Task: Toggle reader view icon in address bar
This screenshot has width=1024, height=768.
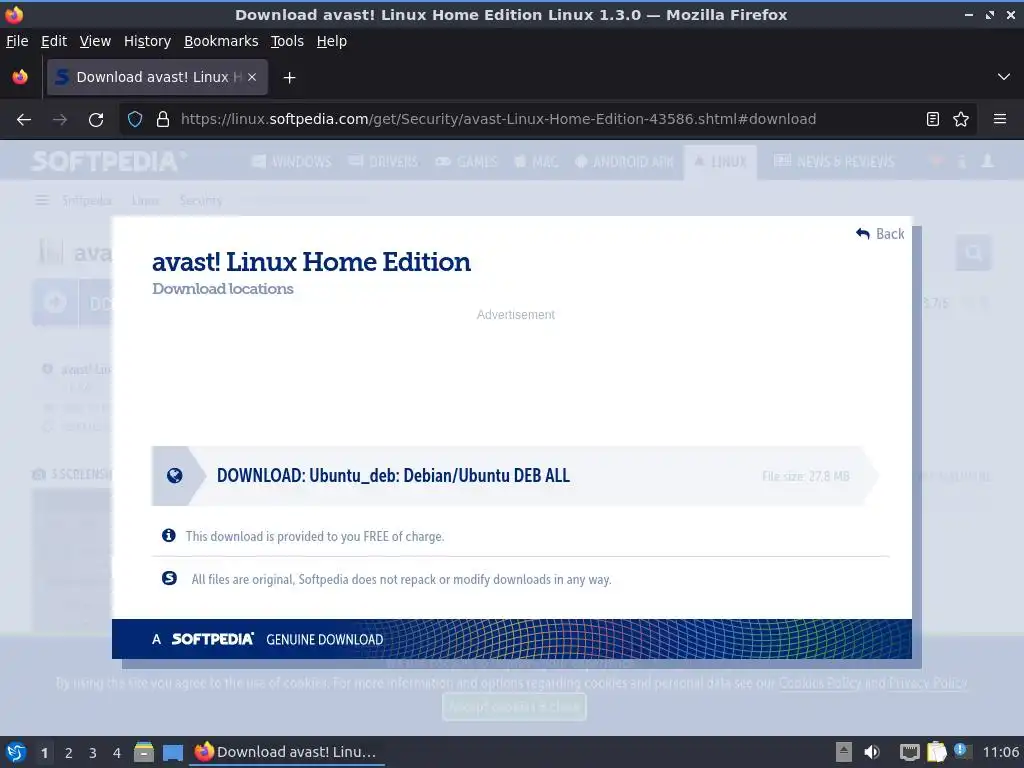Action: pyautogui.click(x=933, y=119)
